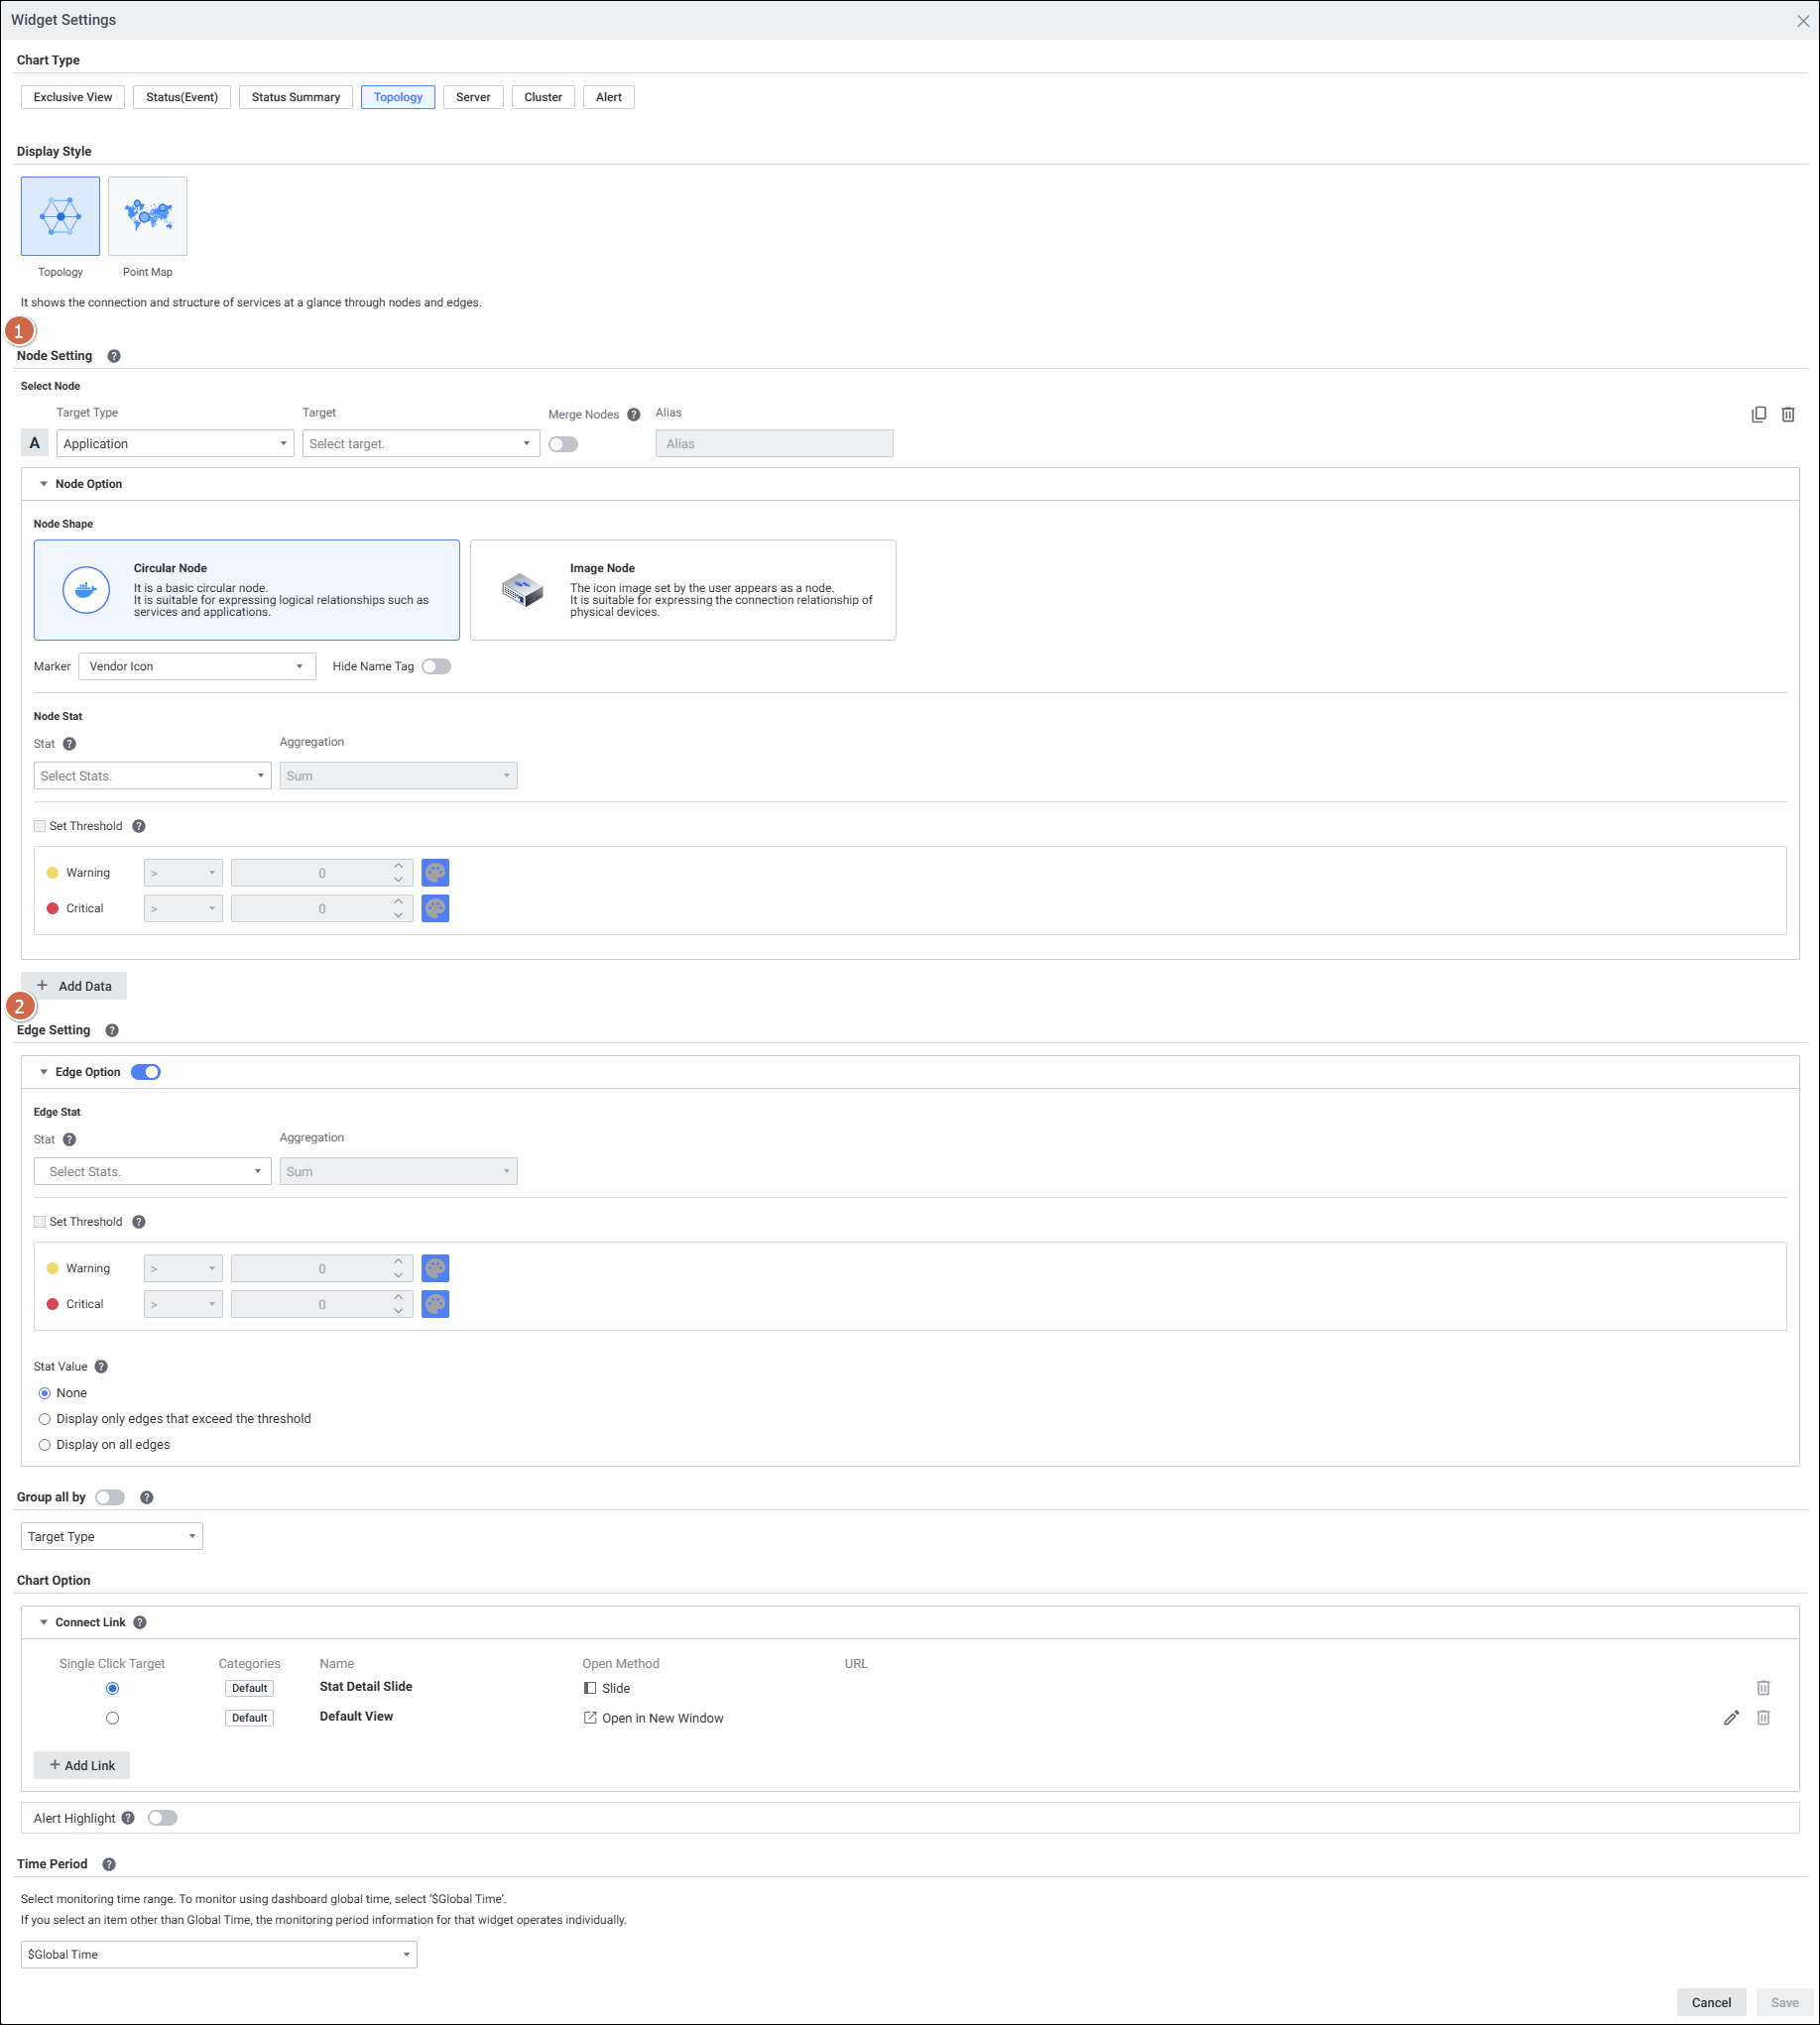1820x2025 pixels.
Task: Switch to Status Summary chart type
Action: 295,97
